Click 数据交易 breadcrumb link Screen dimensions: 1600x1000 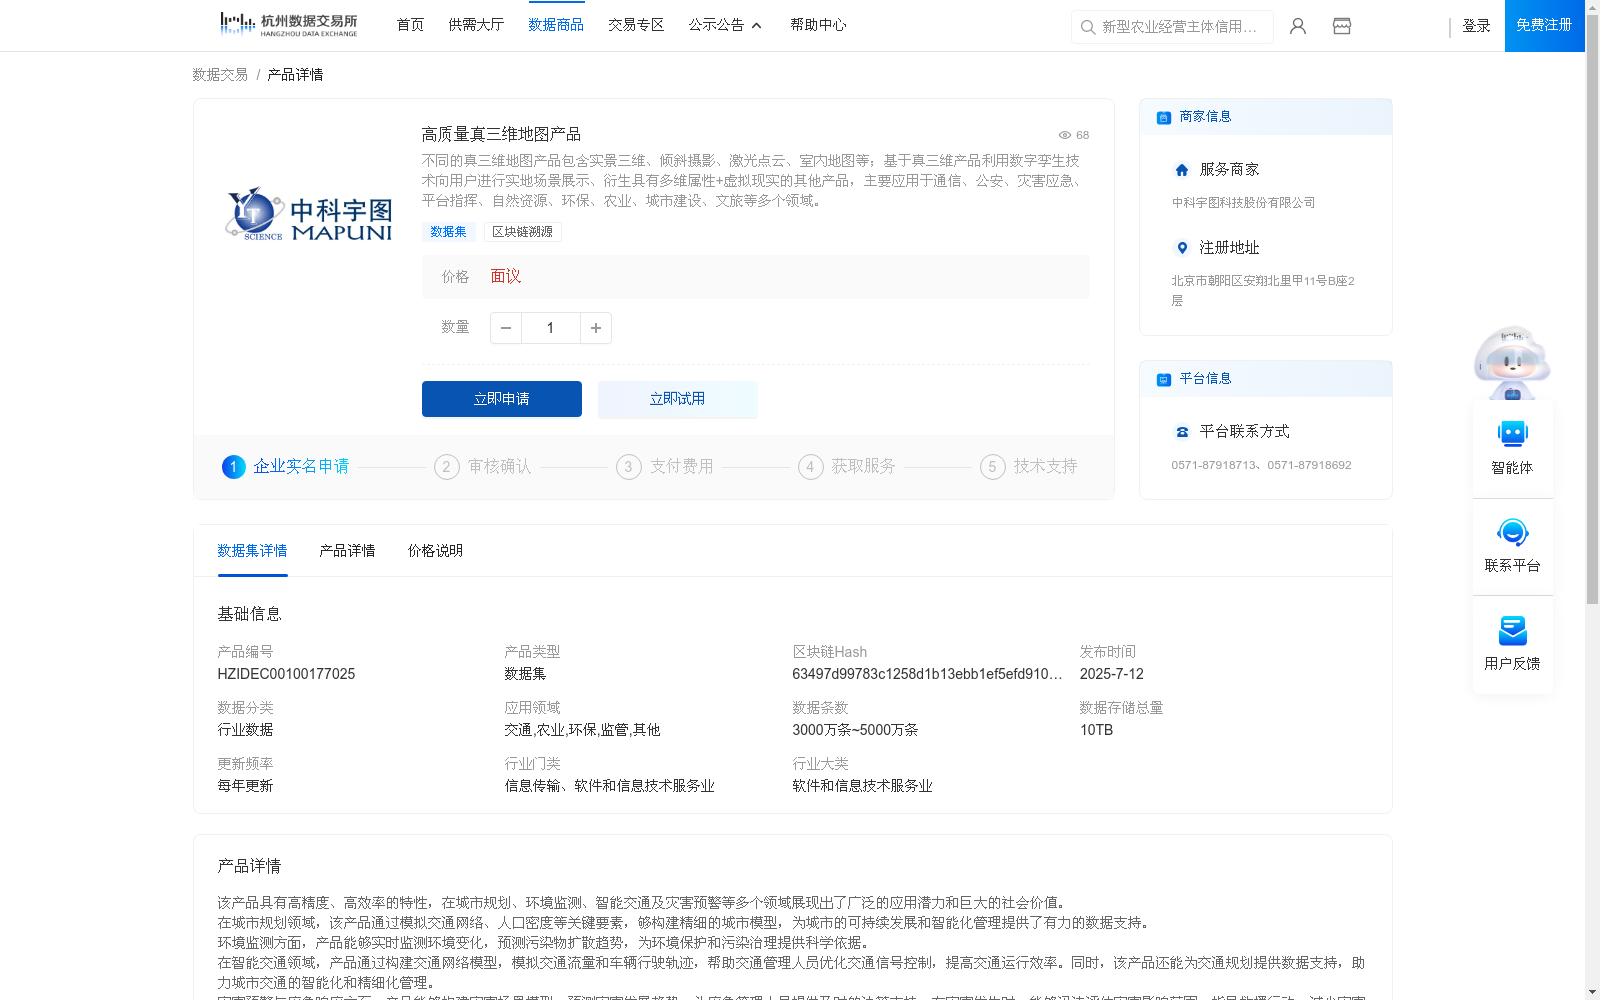click(x=220, y=75)
